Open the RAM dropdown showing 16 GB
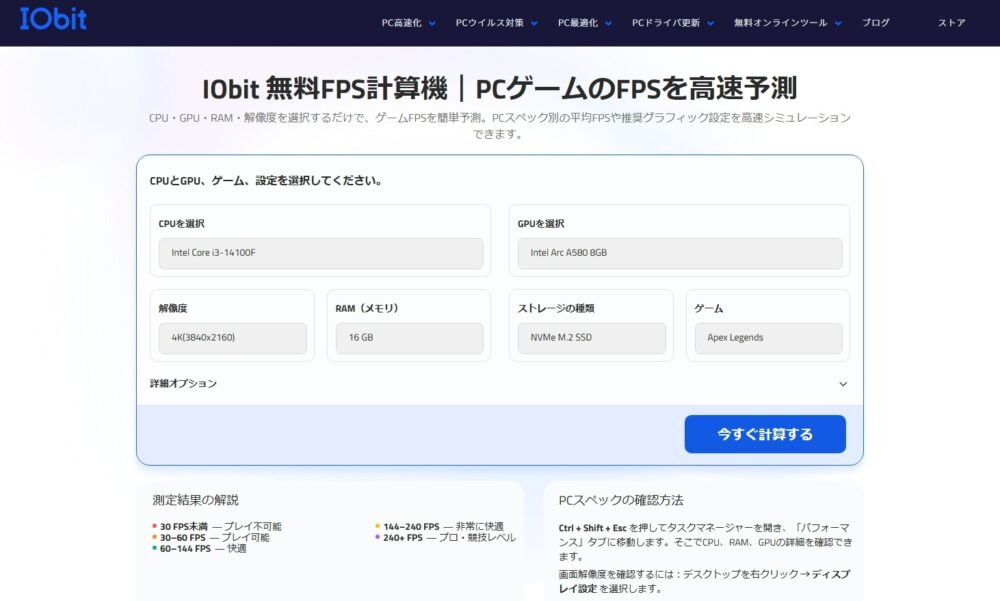 (x=409, y=338)
